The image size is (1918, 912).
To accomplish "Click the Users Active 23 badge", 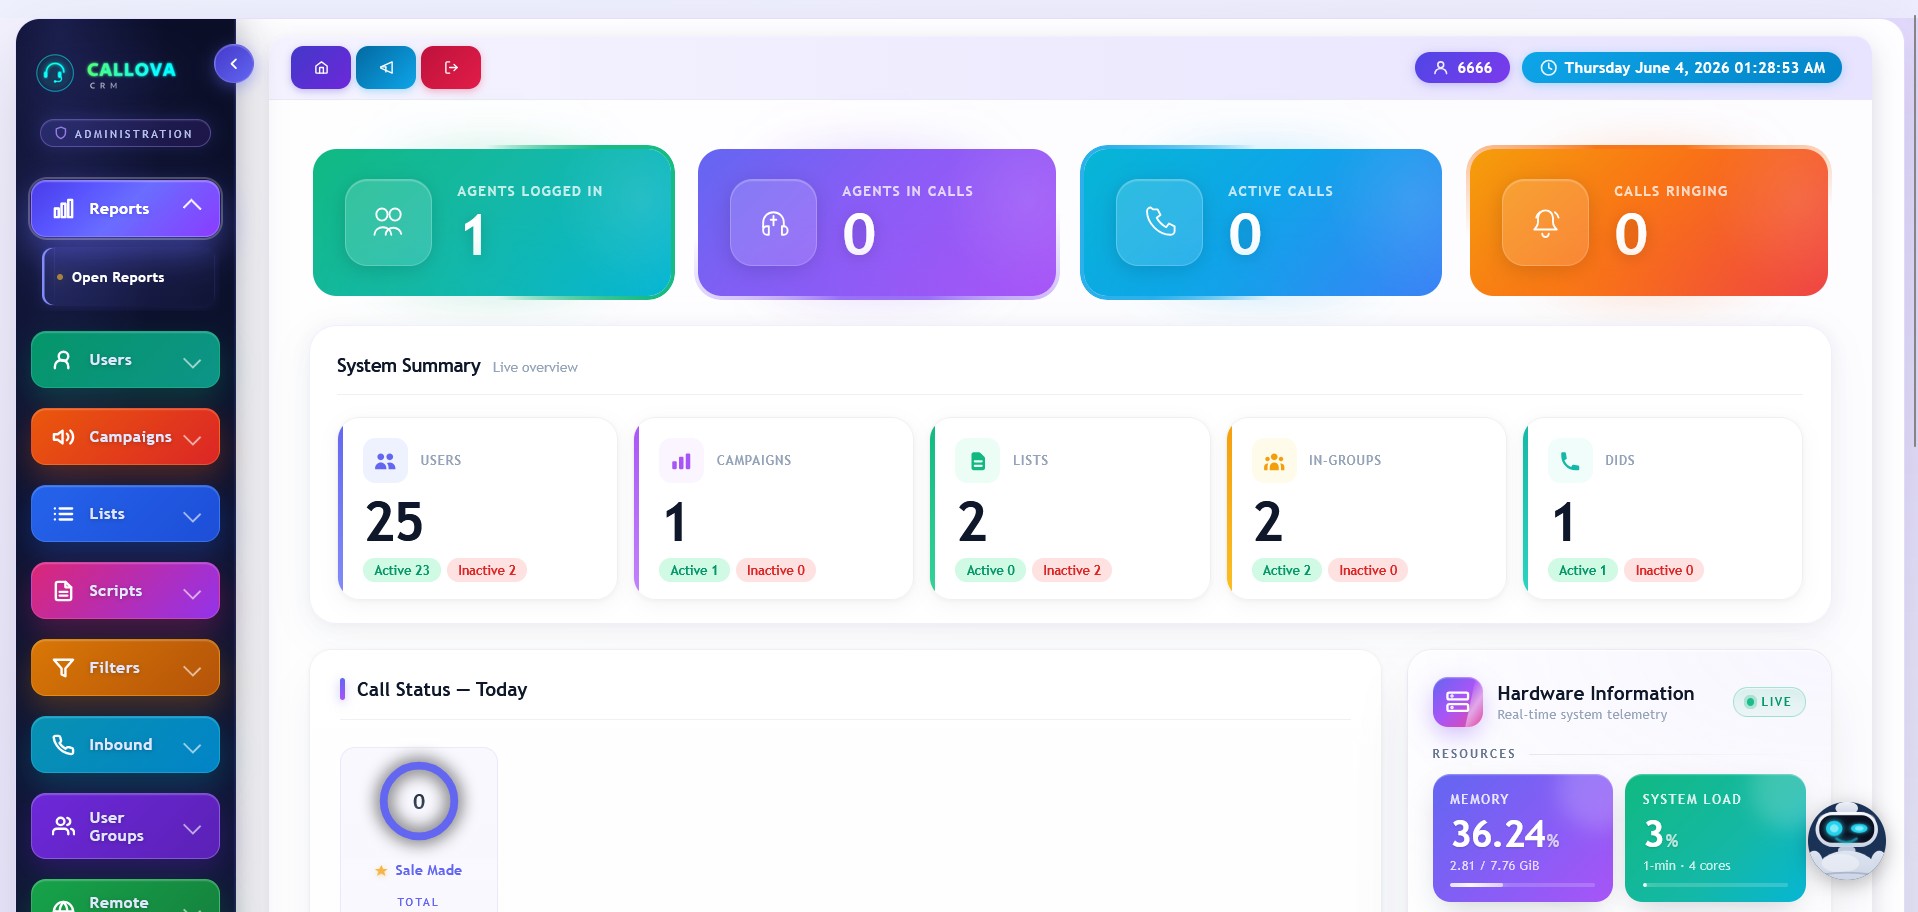I will click(x=402, y=570).
